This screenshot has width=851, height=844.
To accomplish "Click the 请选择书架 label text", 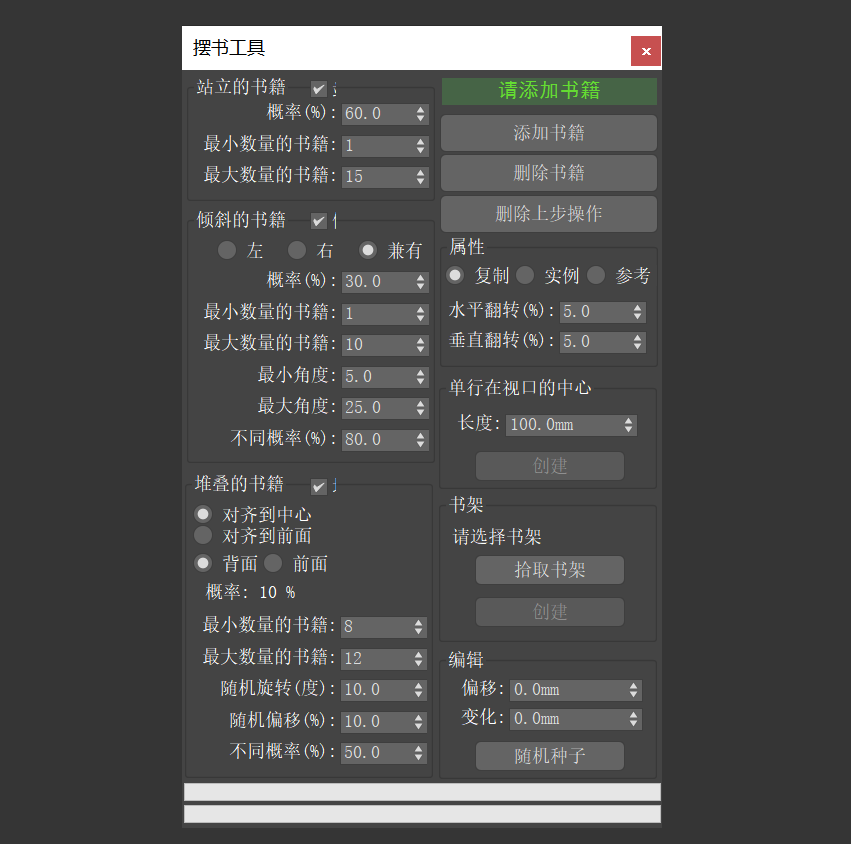I will coord(497,537).
